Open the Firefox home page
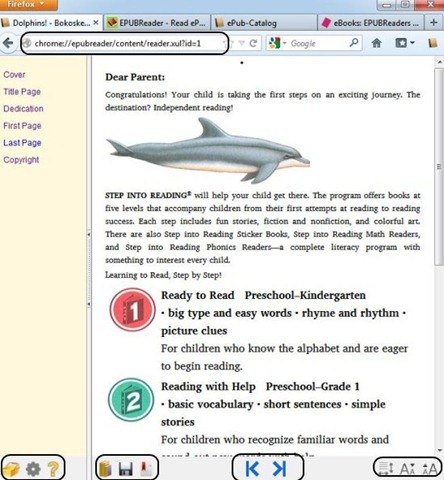The image size is (444, 480). coord(377,43)
